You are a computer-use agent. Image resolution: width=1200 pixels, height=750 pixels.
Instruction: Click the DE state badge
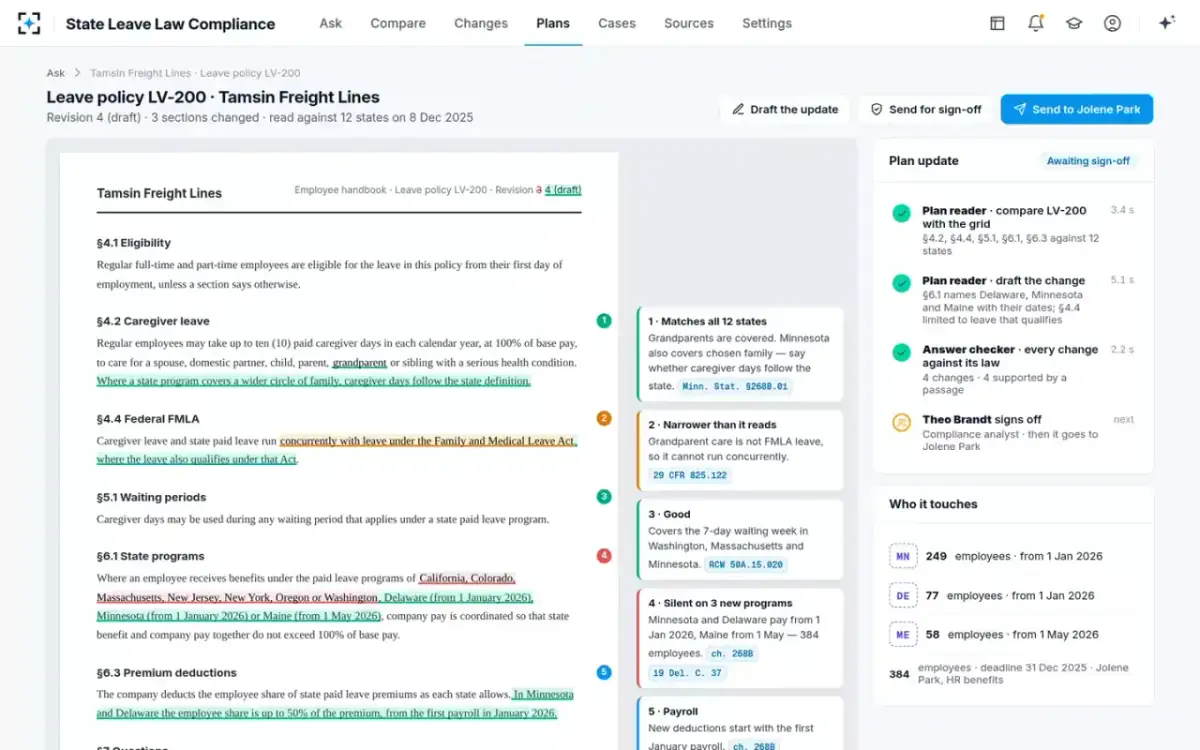[x=903, y=595]
